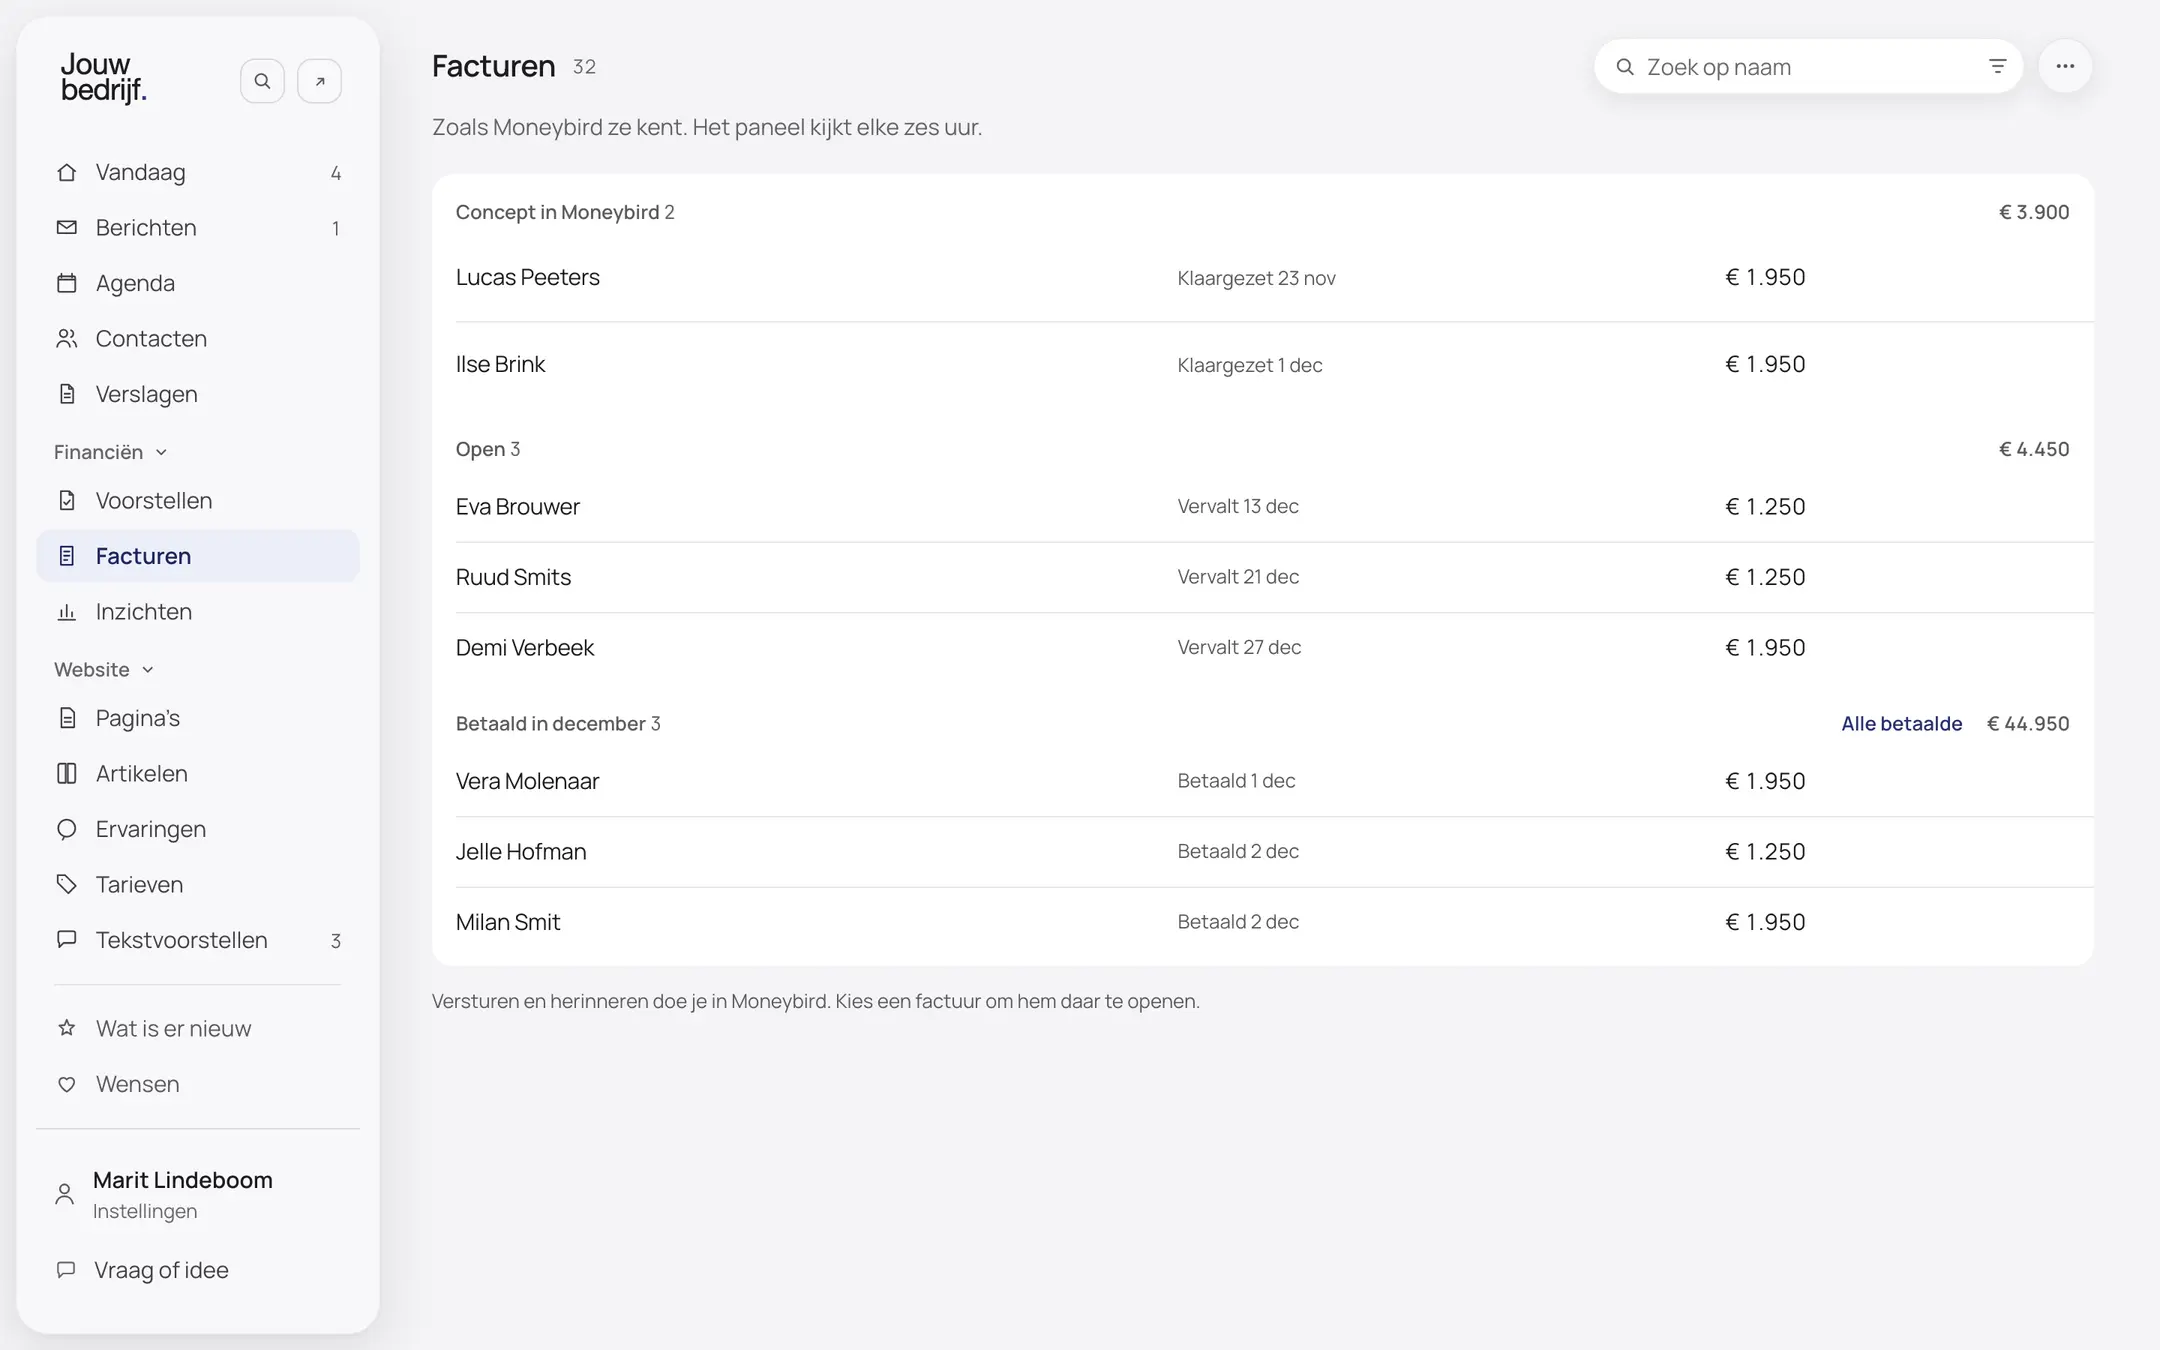The width and height of the screenshot is (2160, 1350).
Task: Click the € 44.950 paid total
Action: (2028, 724)
